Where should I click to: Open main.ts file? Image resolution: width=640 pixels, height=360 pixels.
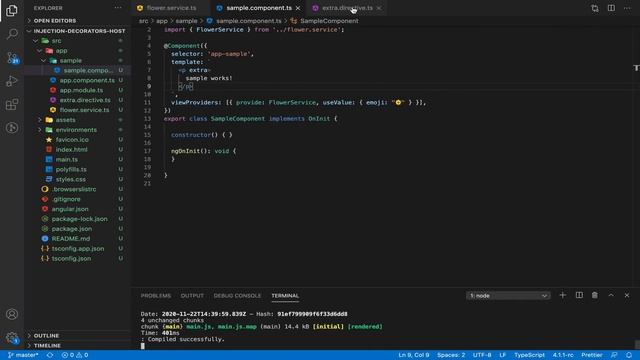67,160
